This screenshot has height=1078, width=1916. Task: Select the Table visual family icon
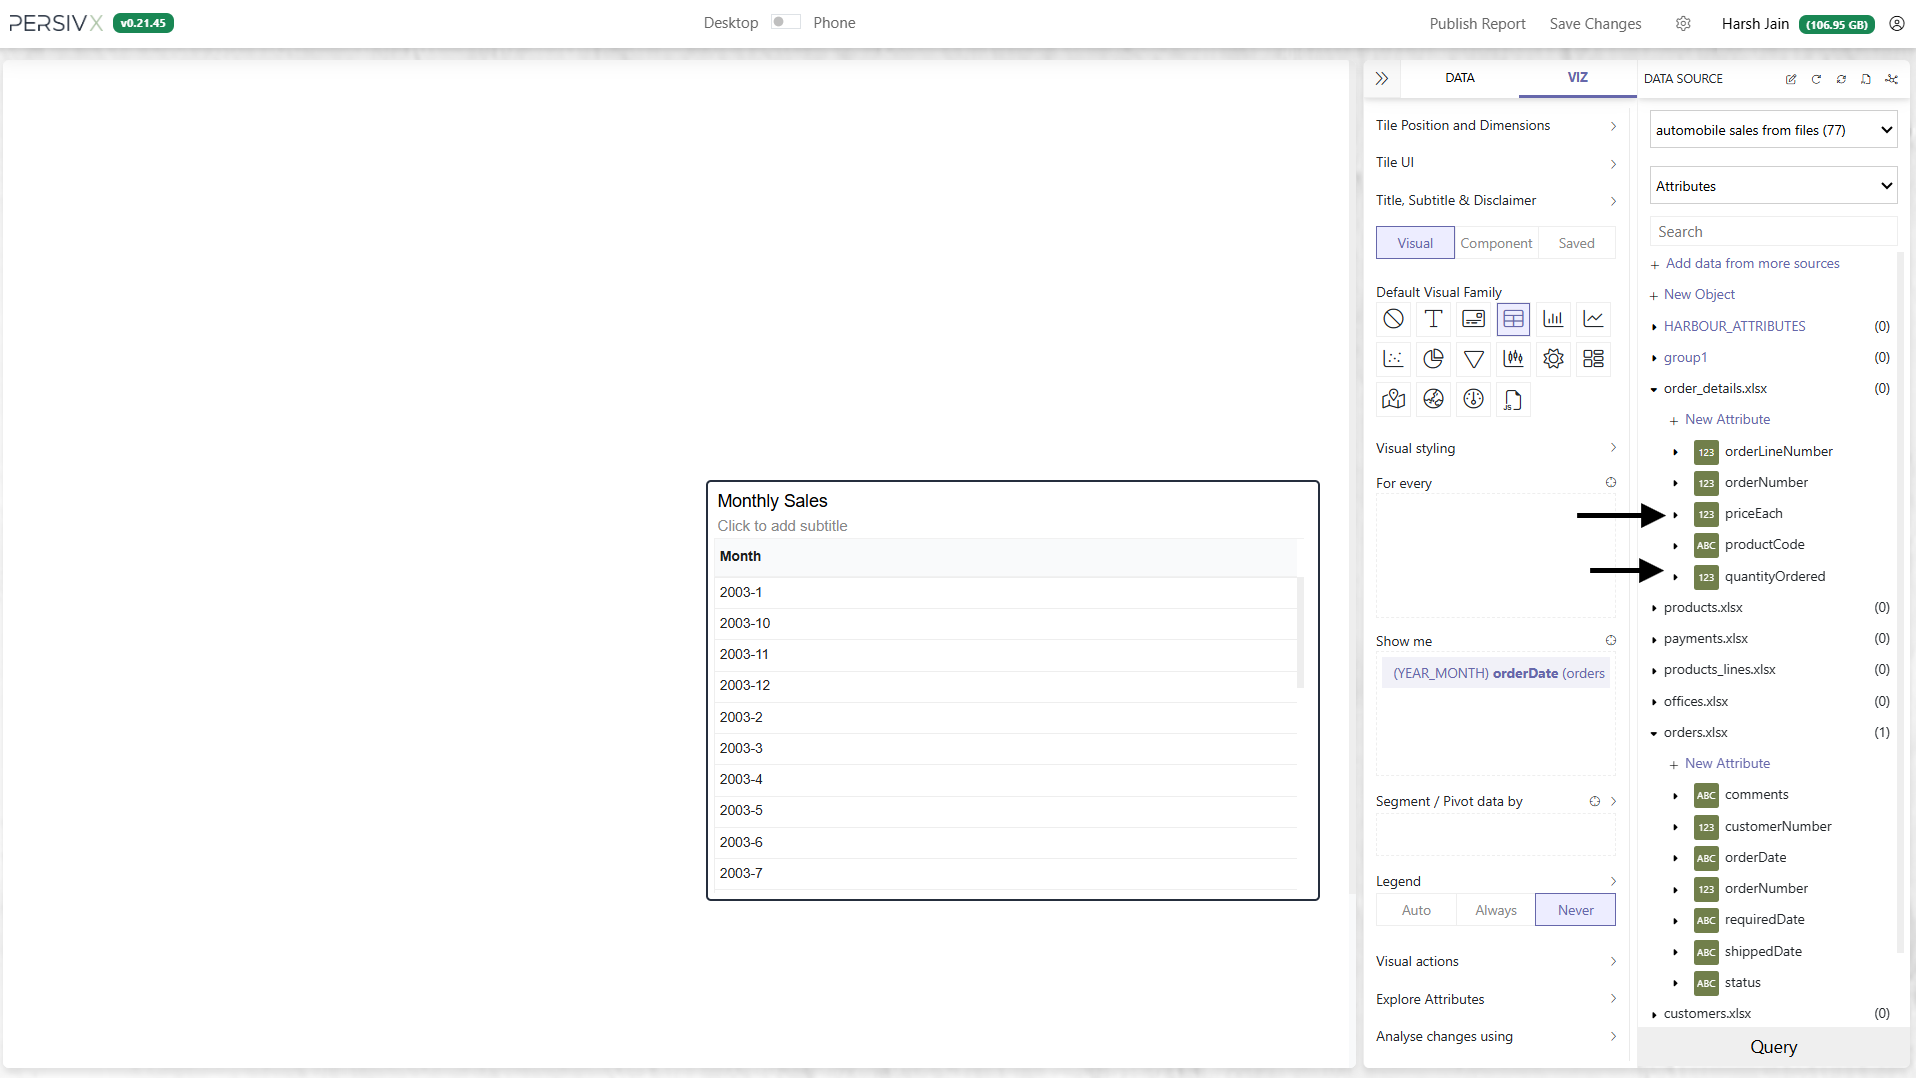pyautogui.click(x=1513, y=319)
